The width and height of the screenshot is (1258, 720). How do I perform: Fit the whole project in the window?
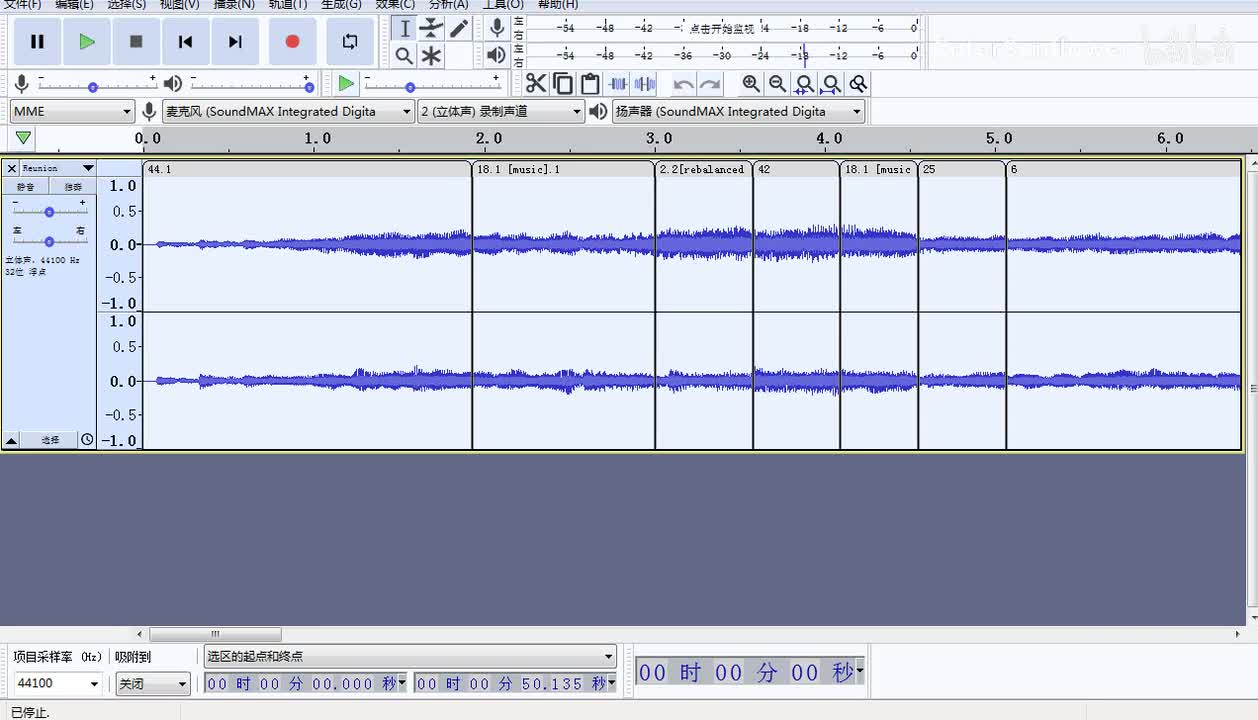831,84
